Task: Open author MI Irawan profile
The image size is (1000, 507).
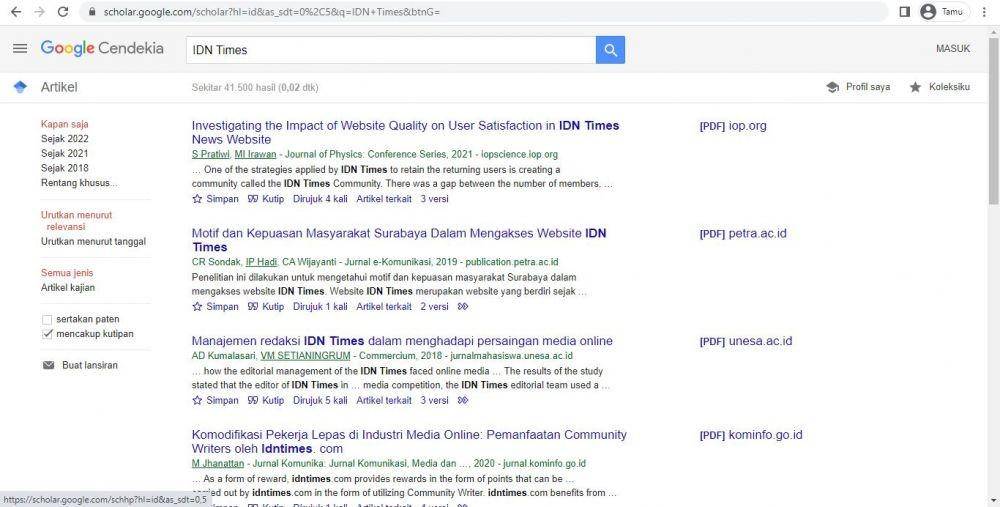Action: pyautogui.click(x=255, y=154)
